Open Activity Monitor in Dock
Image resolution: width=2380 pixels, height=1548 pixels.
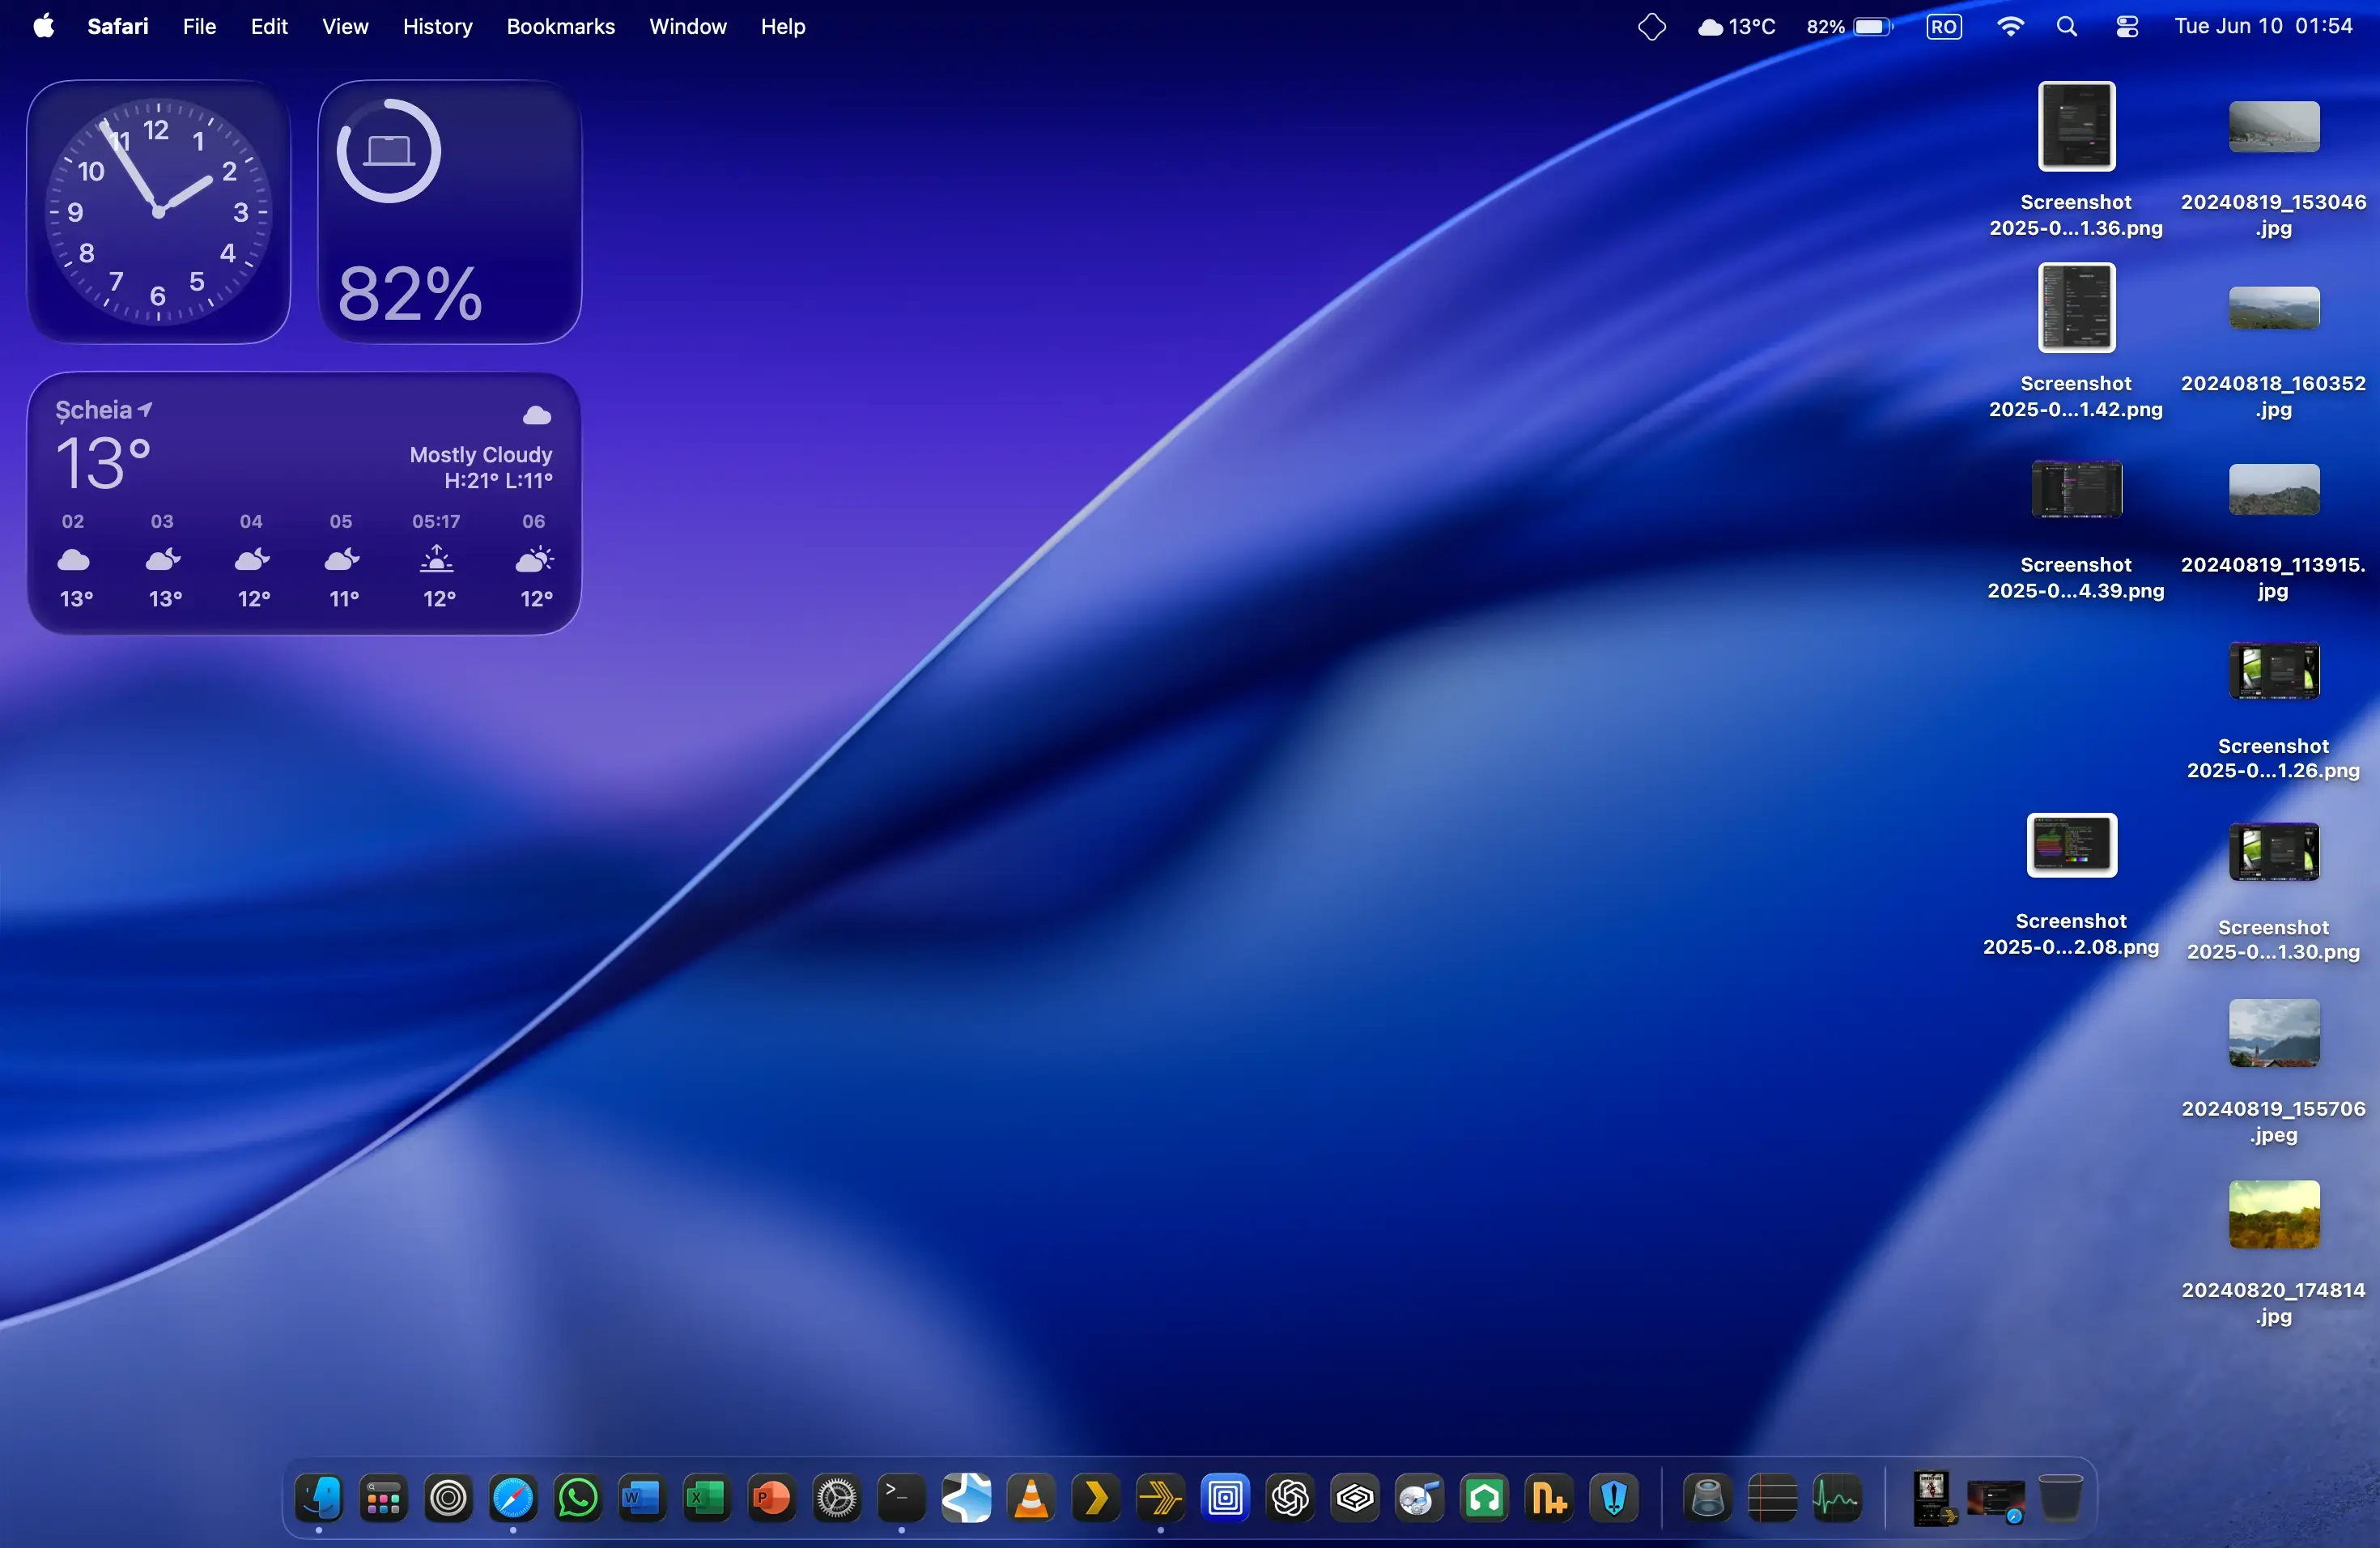[1837, 1497]
